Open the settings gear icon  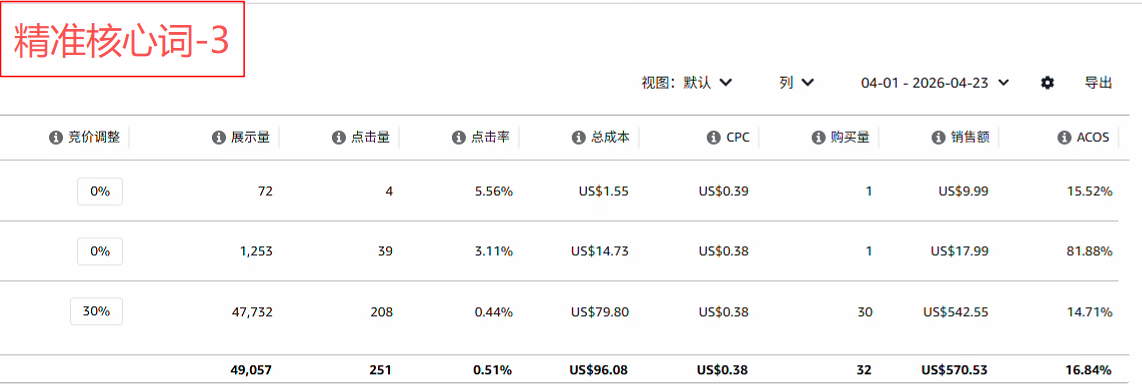pos(1047,83)
